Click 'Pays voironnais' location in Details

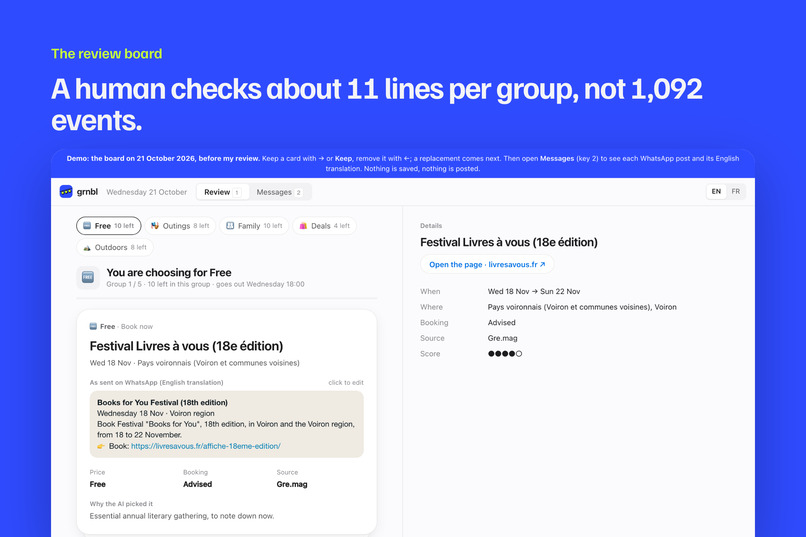[582, 307]
